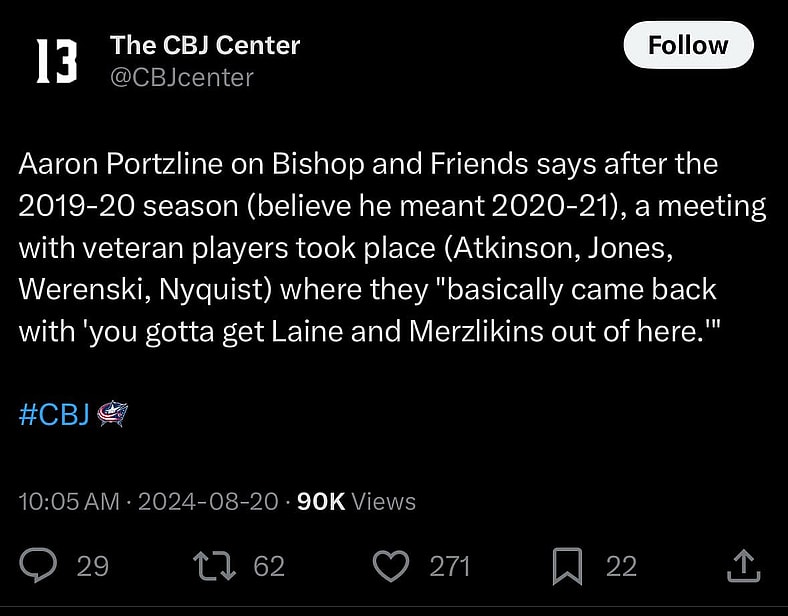
Task: Bookmark this tweet using the bookmark icon
Action: tap(567, 567)
